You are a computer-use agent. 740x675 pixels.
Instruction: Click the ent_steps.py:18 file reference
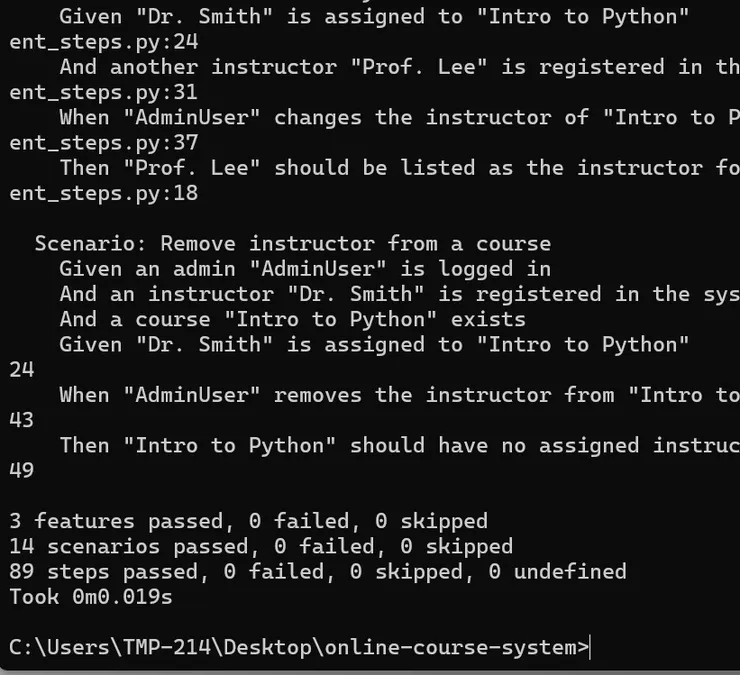[x=104, y=193]
